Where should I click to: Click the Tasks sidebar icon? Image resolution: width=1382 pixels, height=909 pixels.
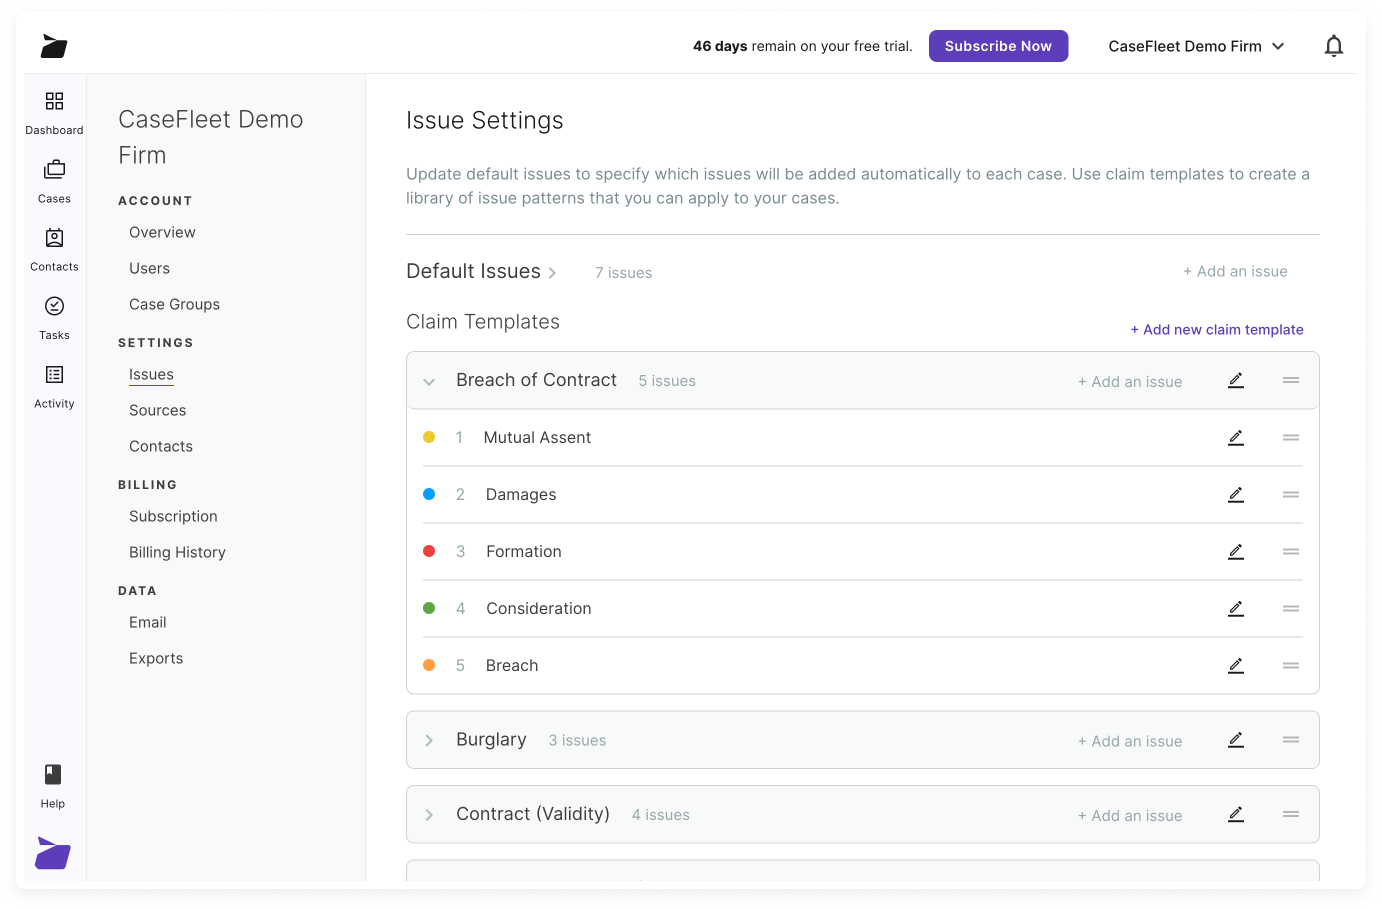click(x=54, y=315)
